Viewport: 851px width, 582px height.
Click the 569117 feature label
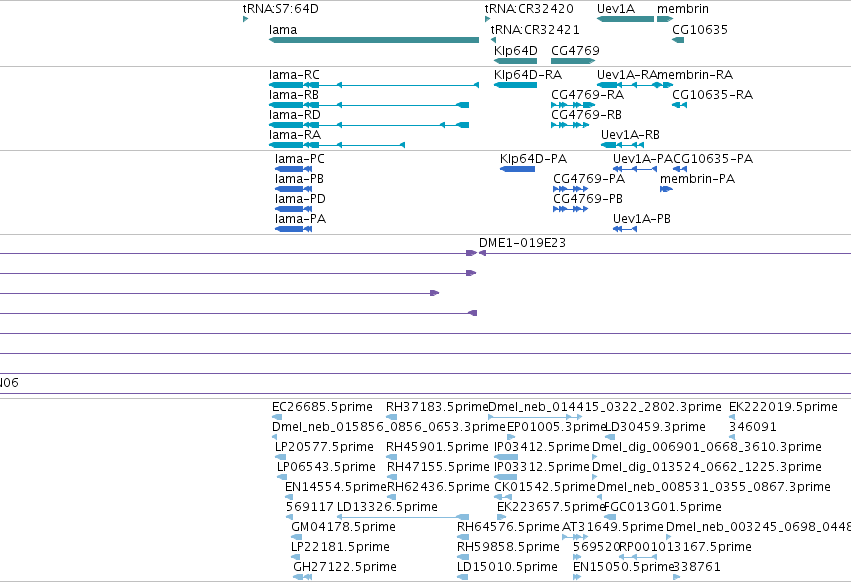310,507
